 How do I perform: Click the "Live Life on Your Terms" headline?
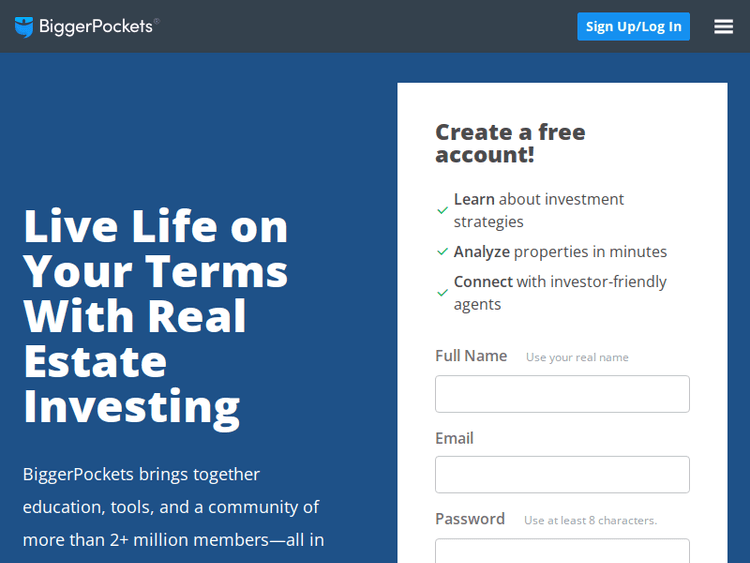[156, 315]
